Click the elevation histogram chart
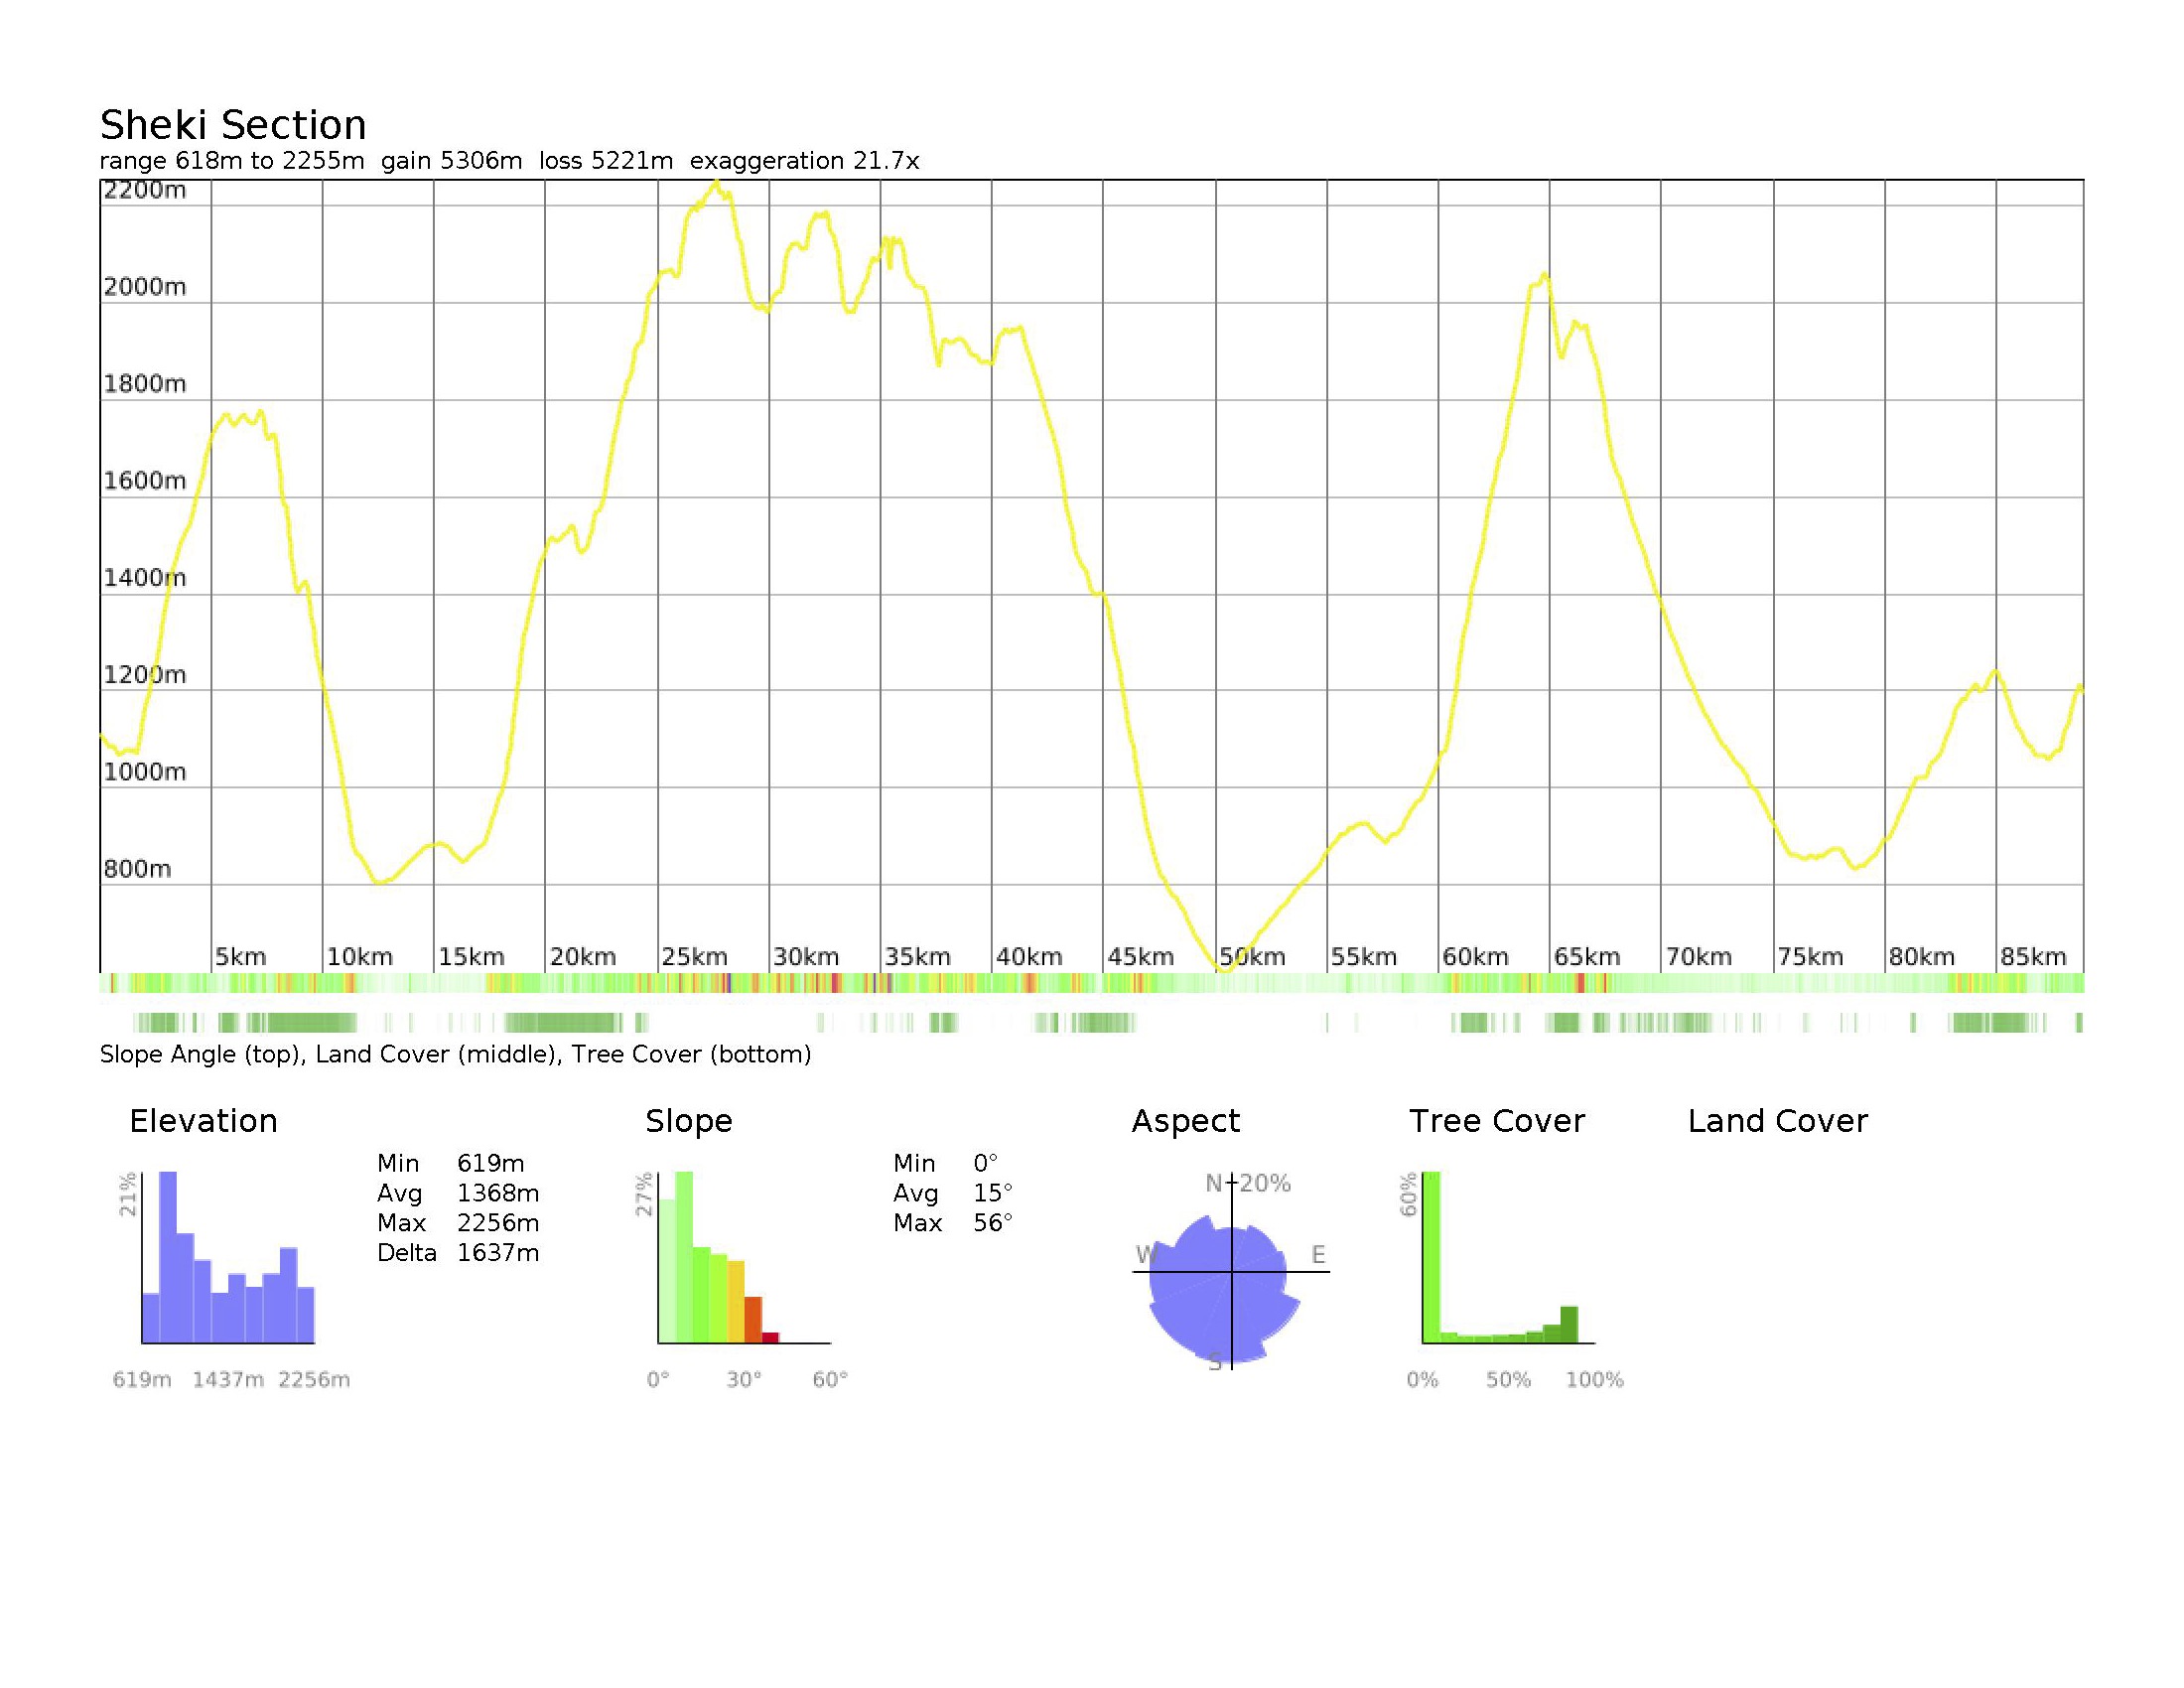 [x=228, y=1257]
